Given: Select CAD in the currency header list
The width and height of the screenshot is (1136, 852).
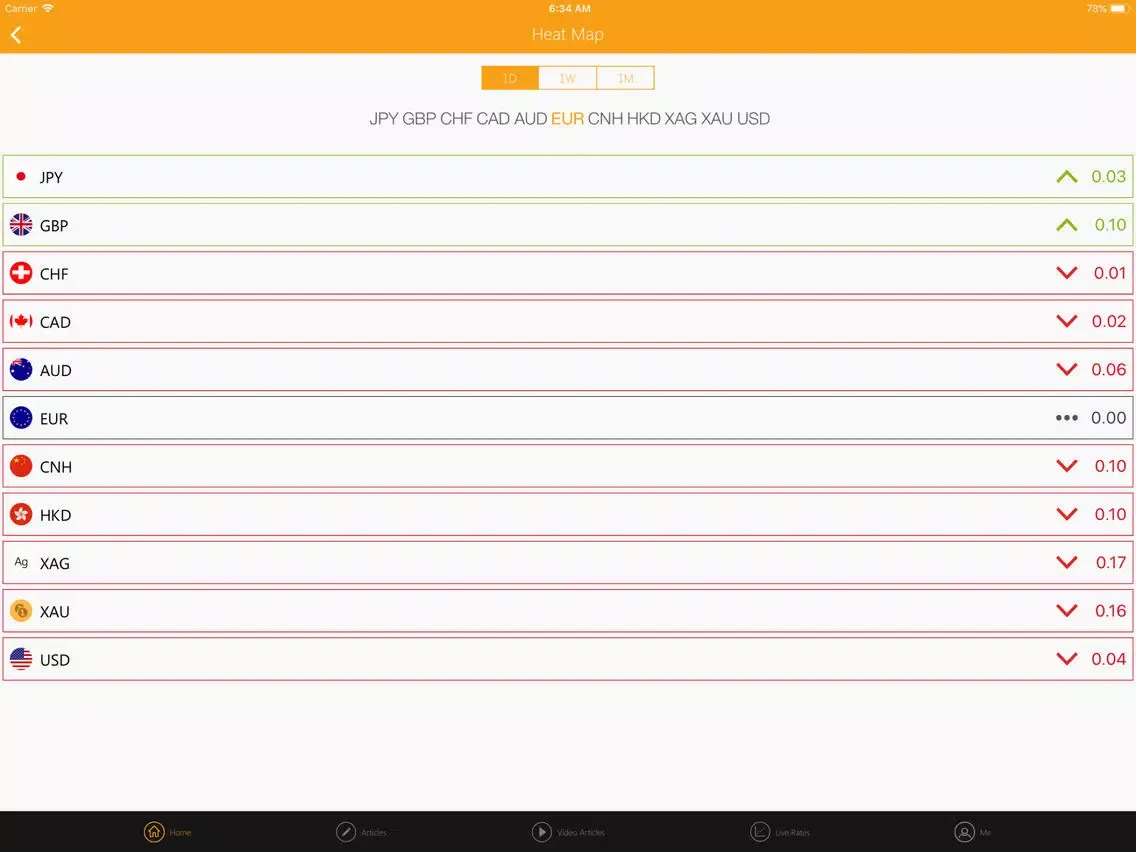Looking at the screenshot, I should tap(493, 119).
